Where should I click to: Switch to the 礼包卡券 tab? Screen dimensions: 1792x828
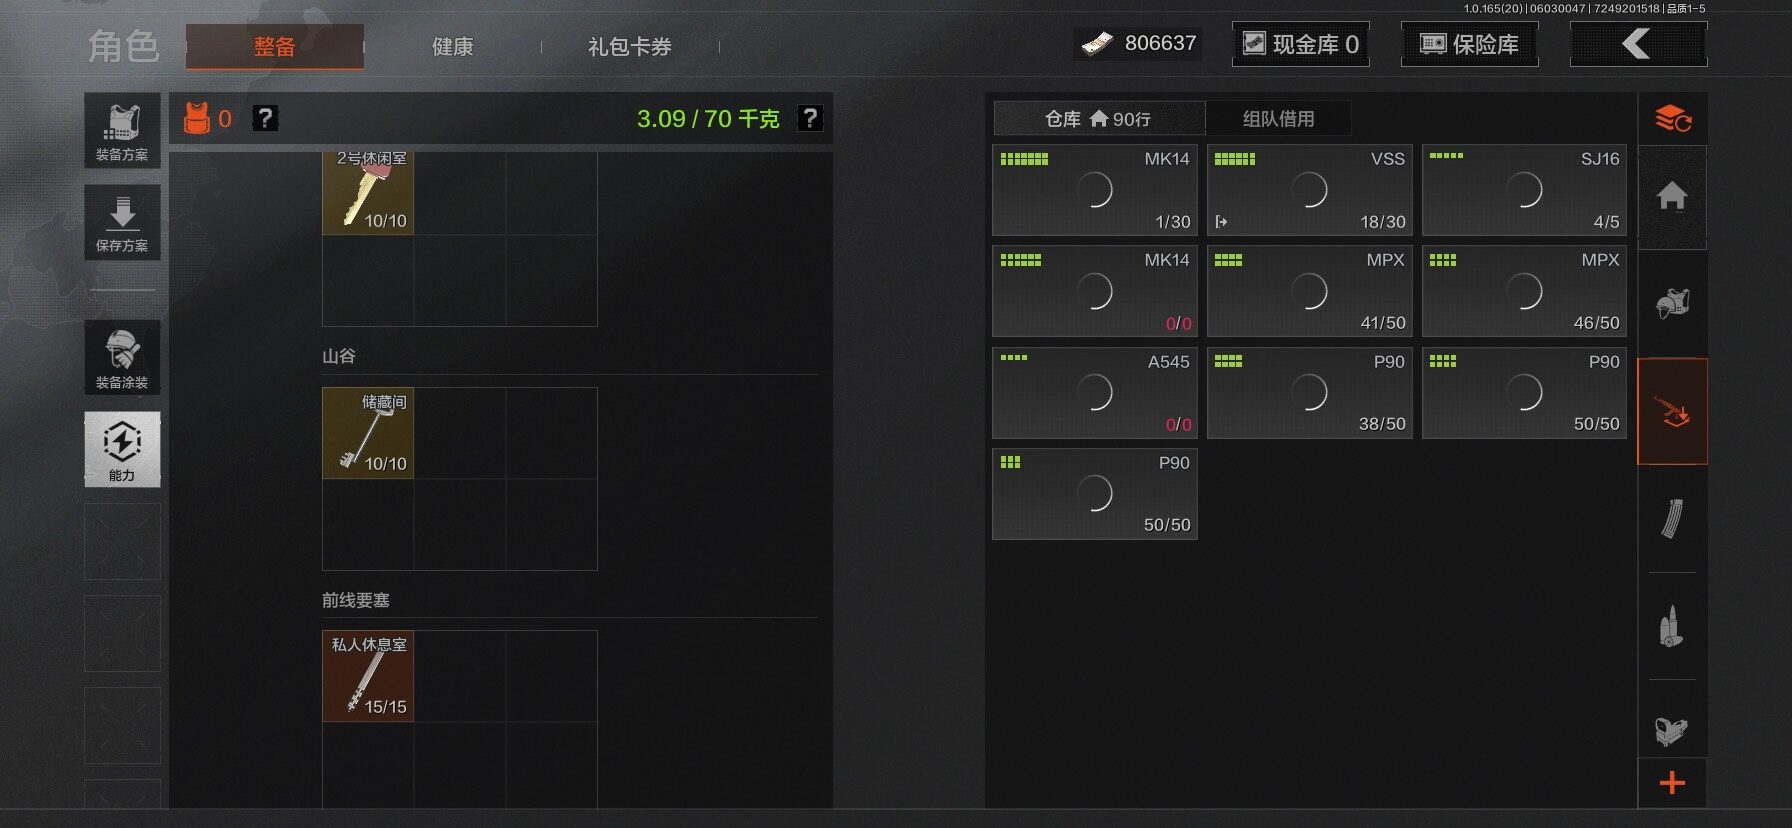[x=630, y=46]
